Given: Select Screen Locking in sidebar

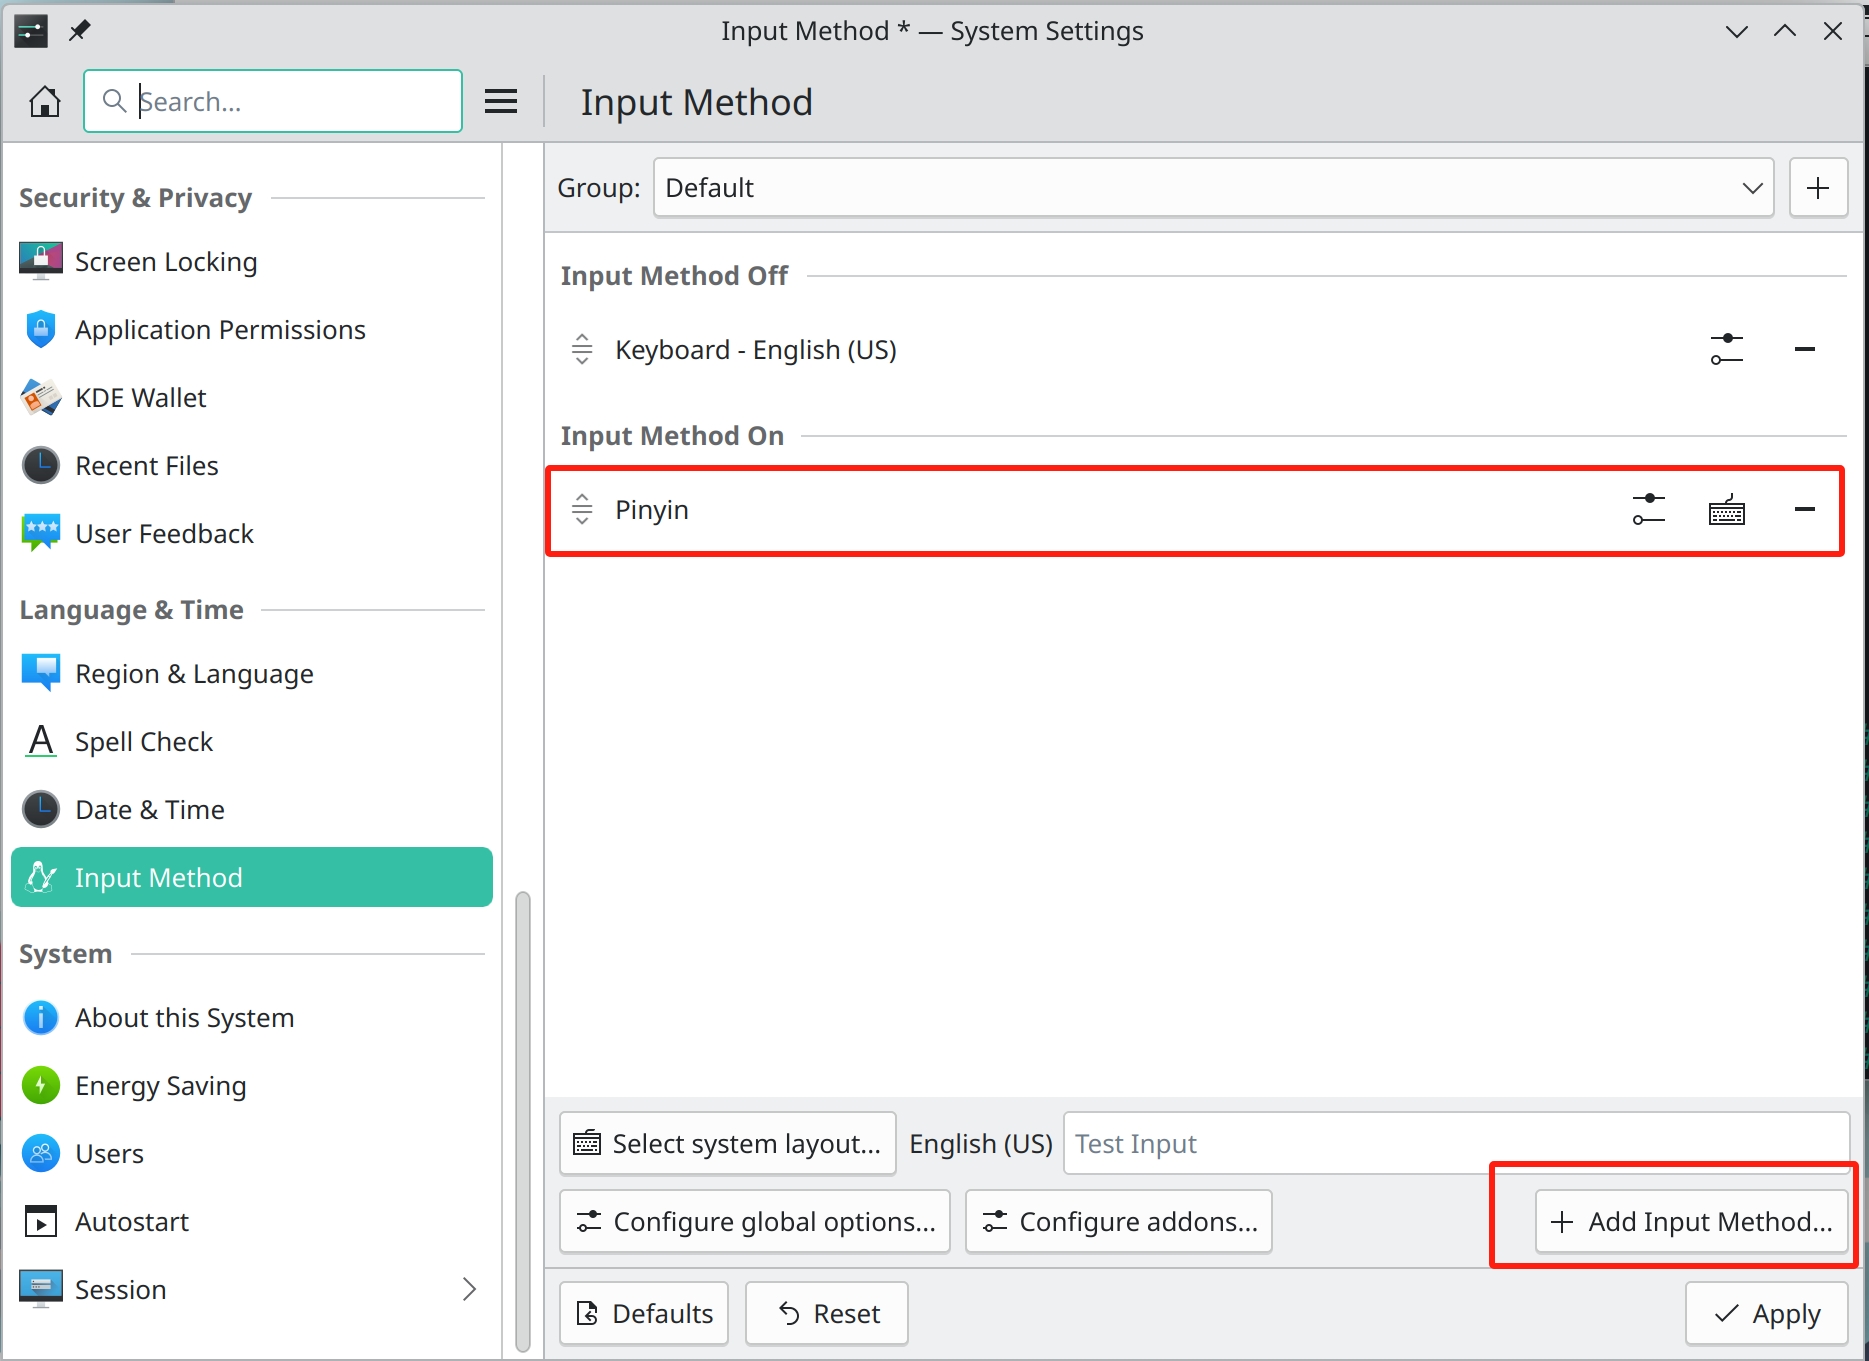Looking at the screenshot, I should pos(166,262).
